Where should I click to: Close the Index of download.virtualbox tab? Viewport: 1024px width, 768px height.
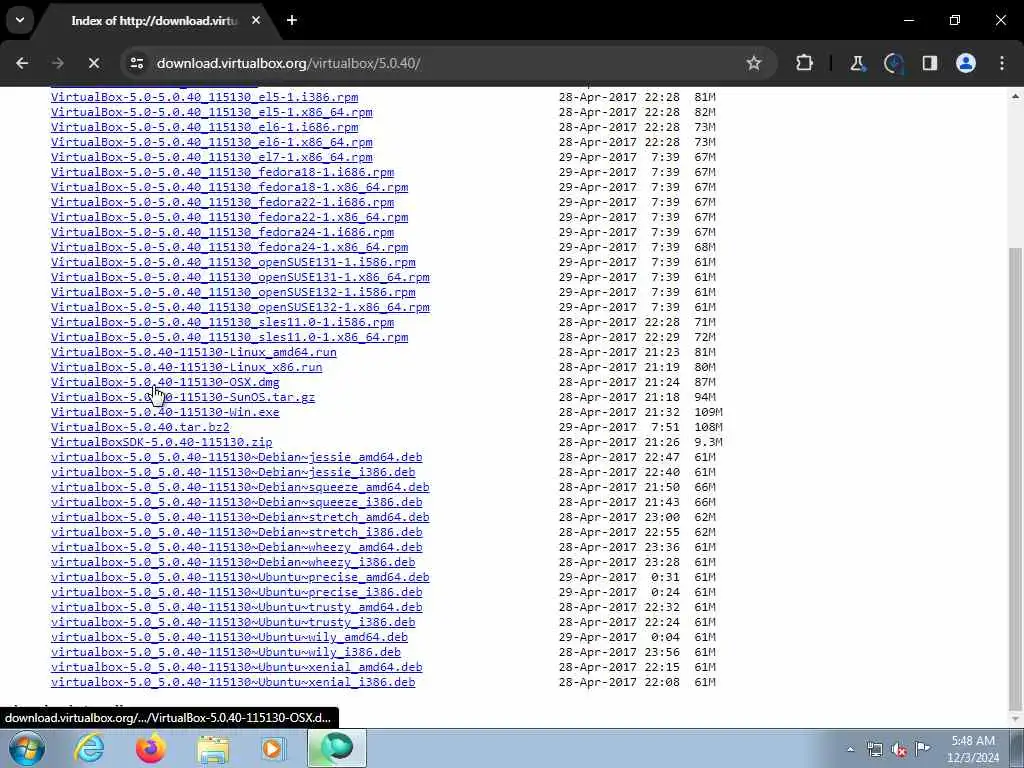[x=256, y=20]
